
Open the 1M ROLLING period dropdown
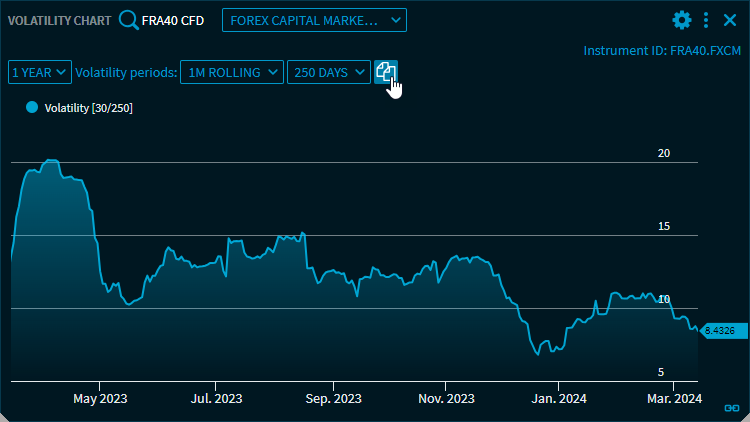click(x=232, y=72)
